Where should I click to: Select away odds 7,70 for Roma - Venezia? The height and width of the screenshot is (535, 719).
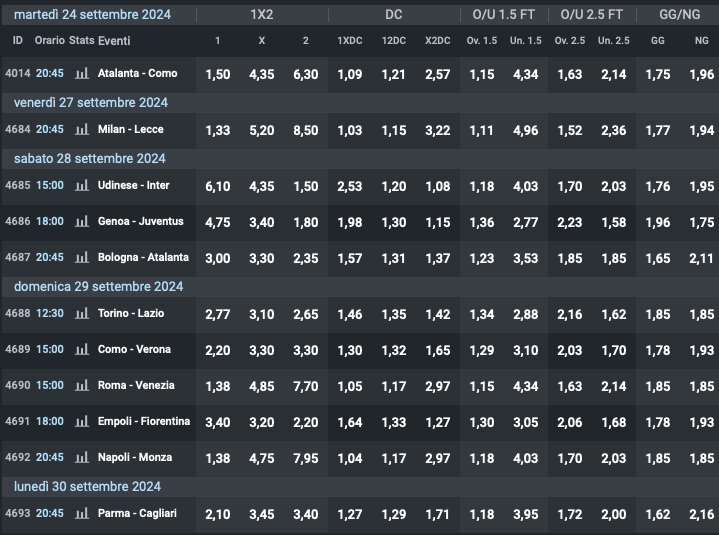[x=306, y=386]
